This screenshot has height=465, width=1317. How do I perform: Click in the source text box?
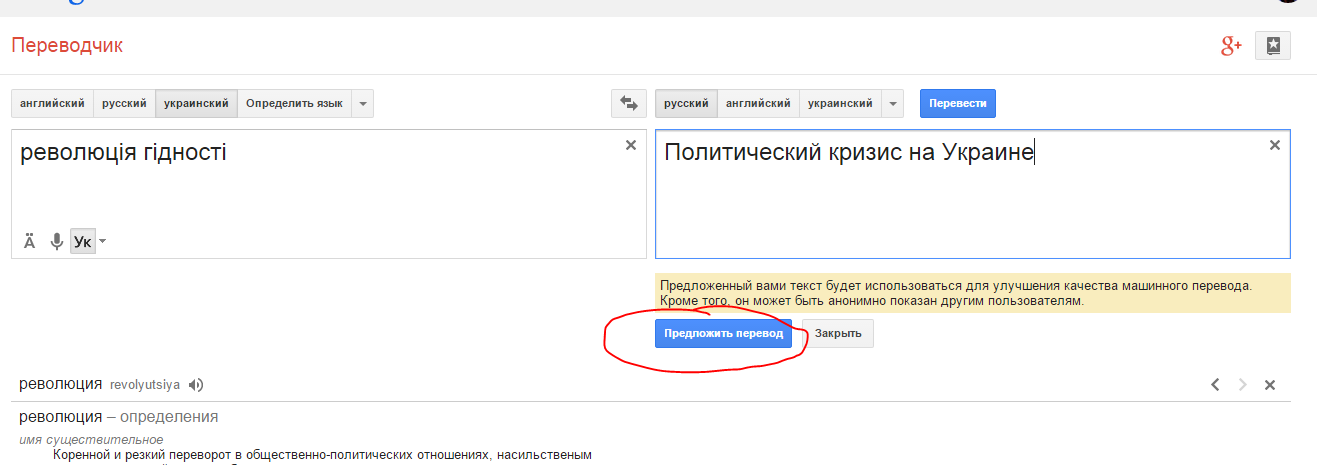(x=328, y=193)
